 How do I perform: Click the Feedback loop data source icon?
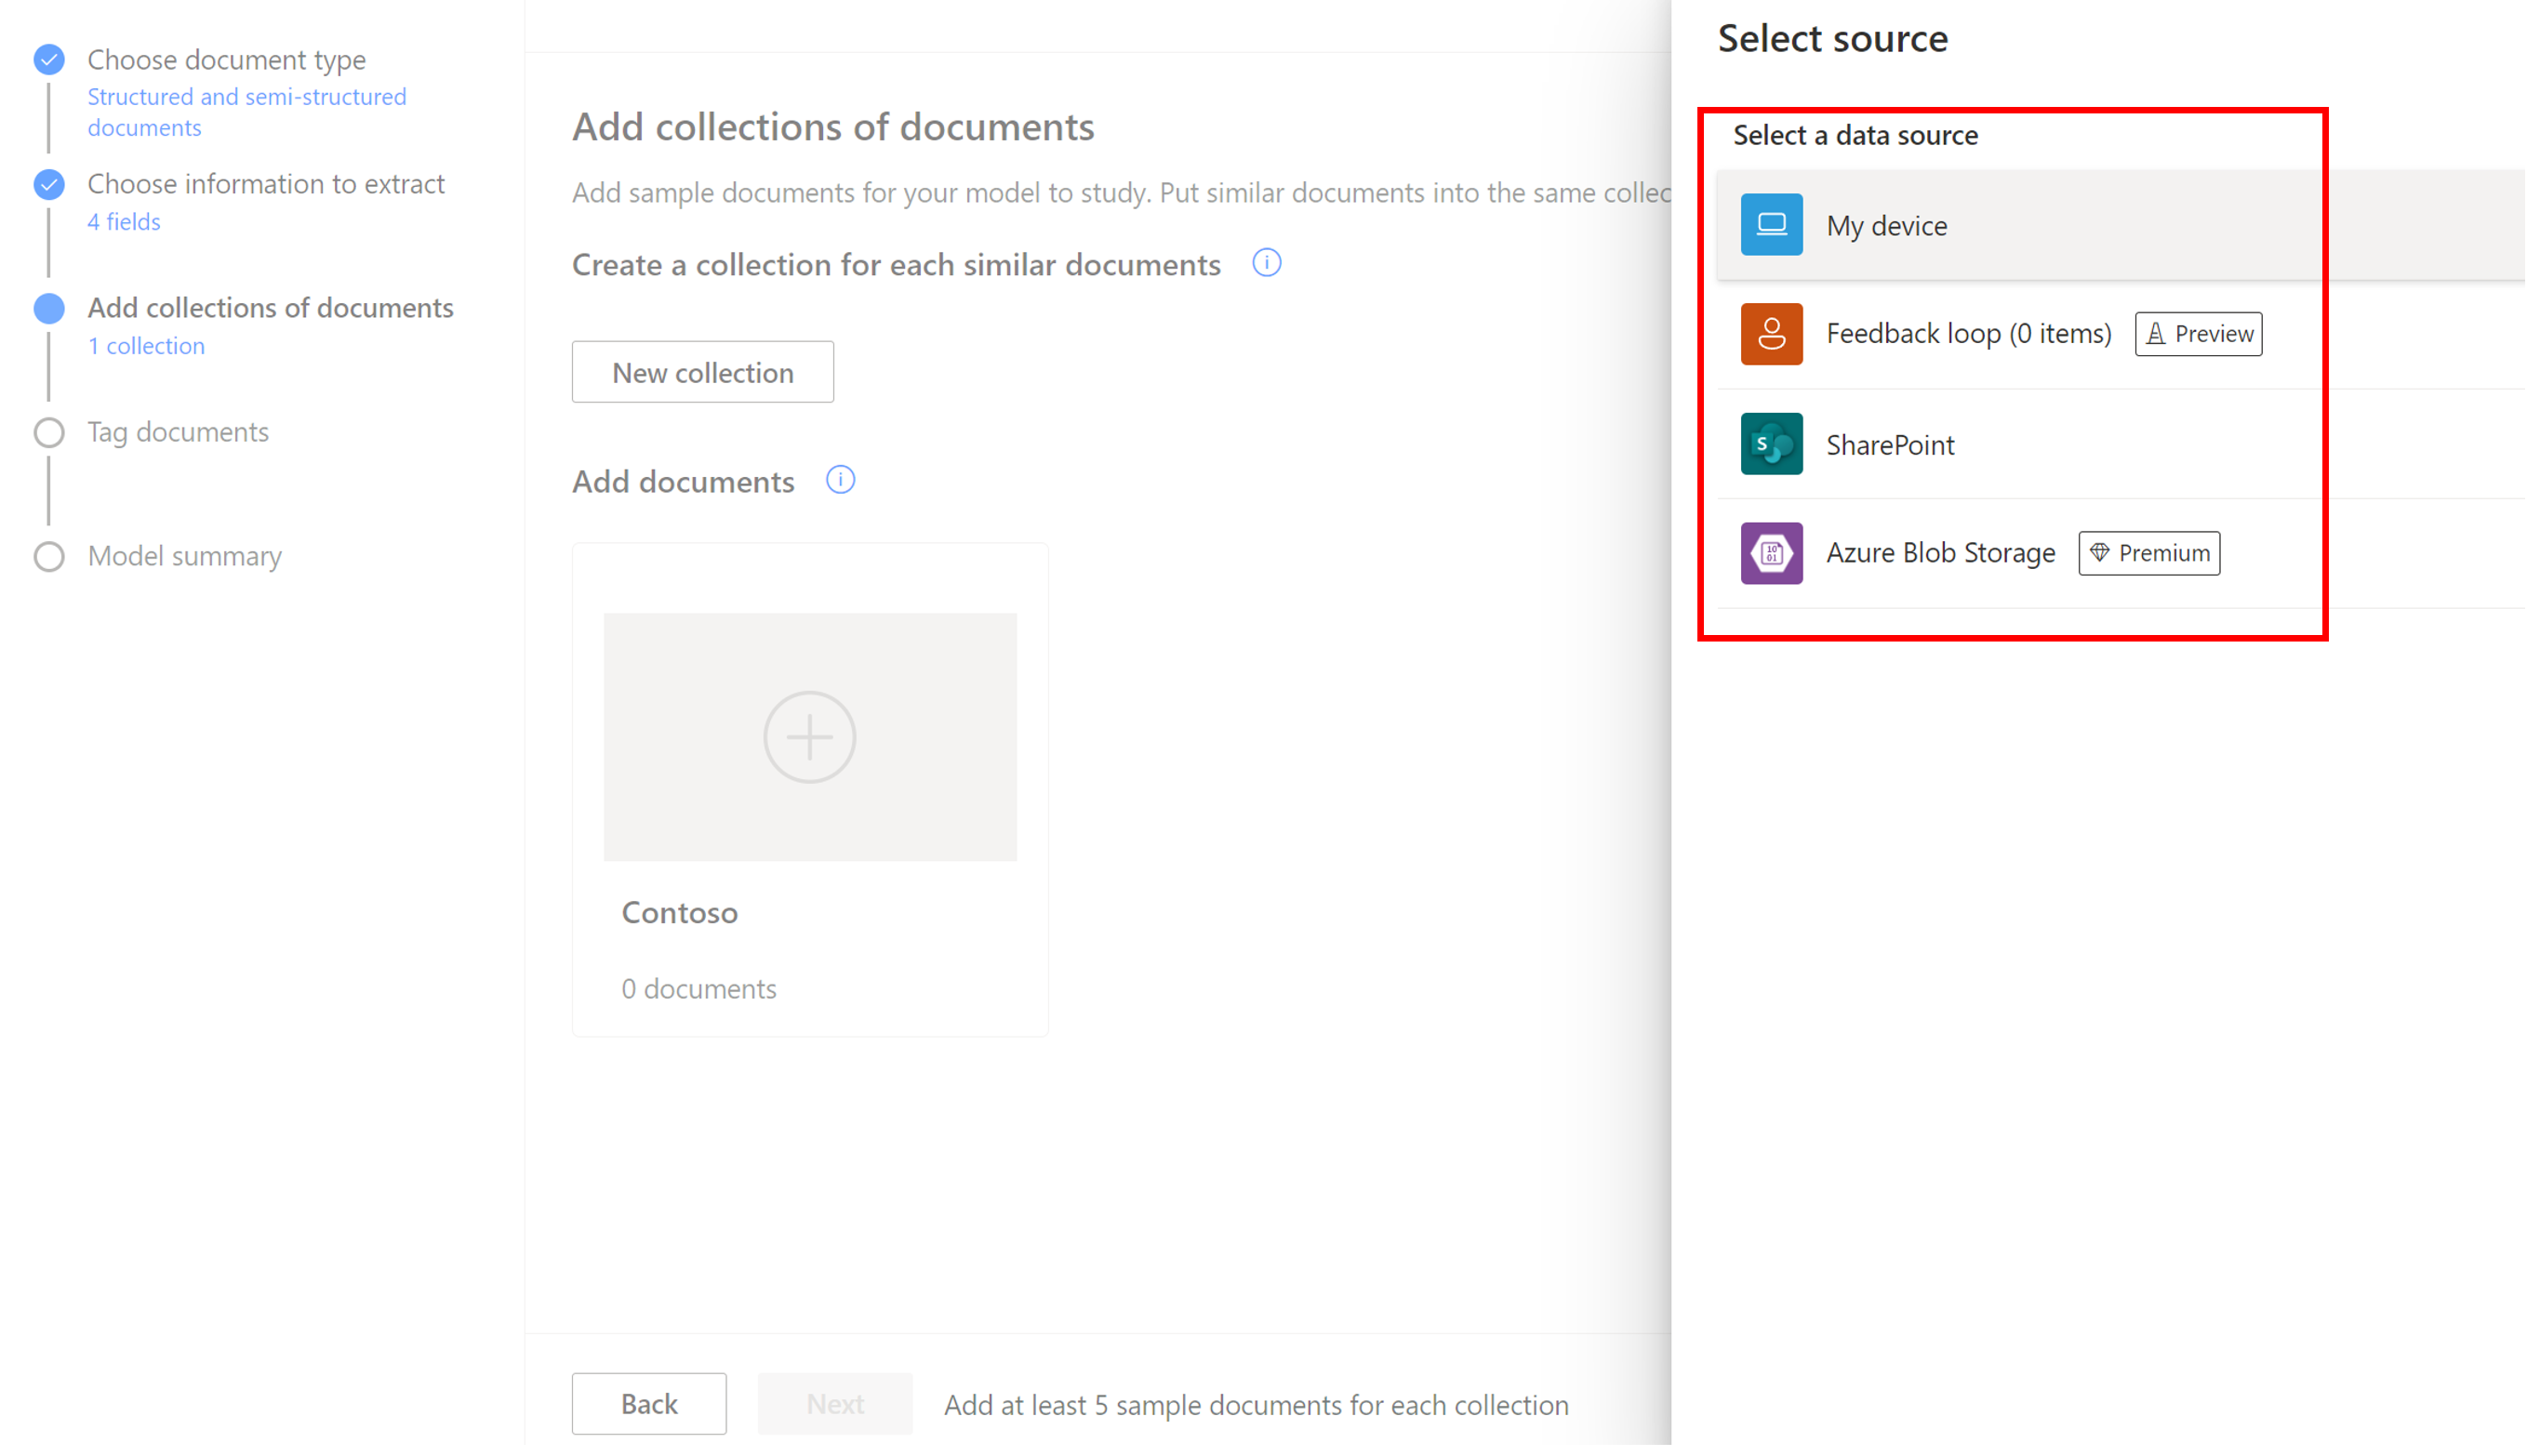(x=1770, y=333)
